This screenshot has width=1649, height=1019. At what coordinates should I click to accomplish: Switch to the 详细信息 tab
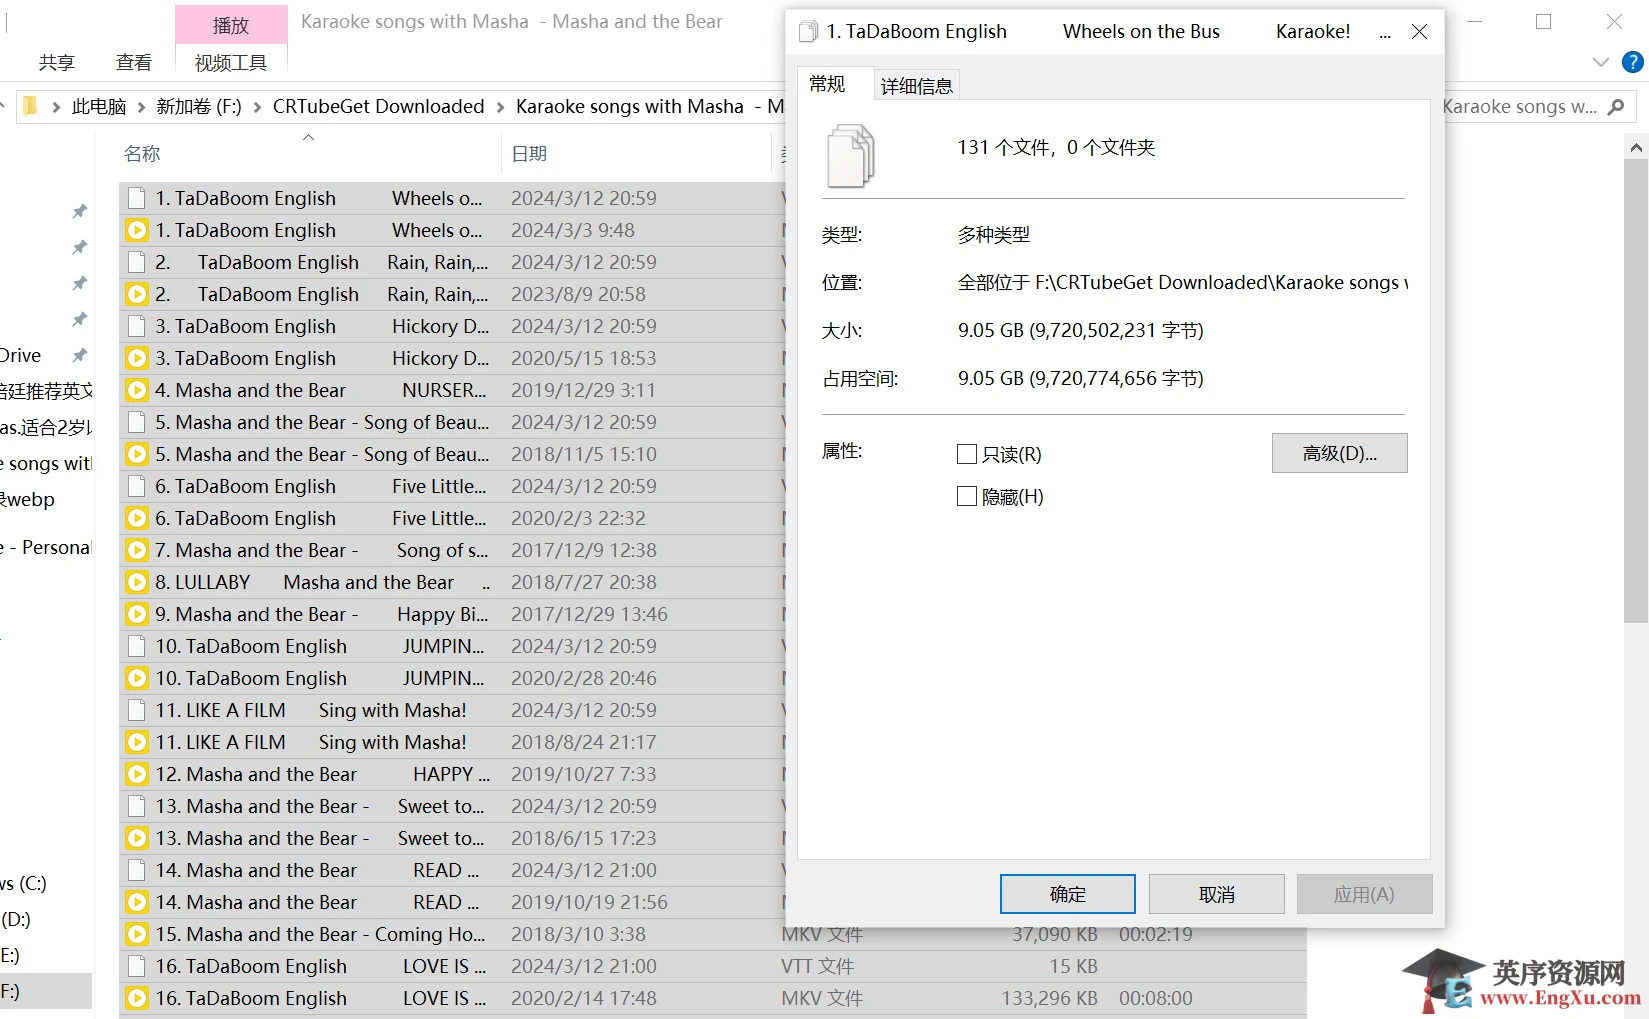pos(917,86)
